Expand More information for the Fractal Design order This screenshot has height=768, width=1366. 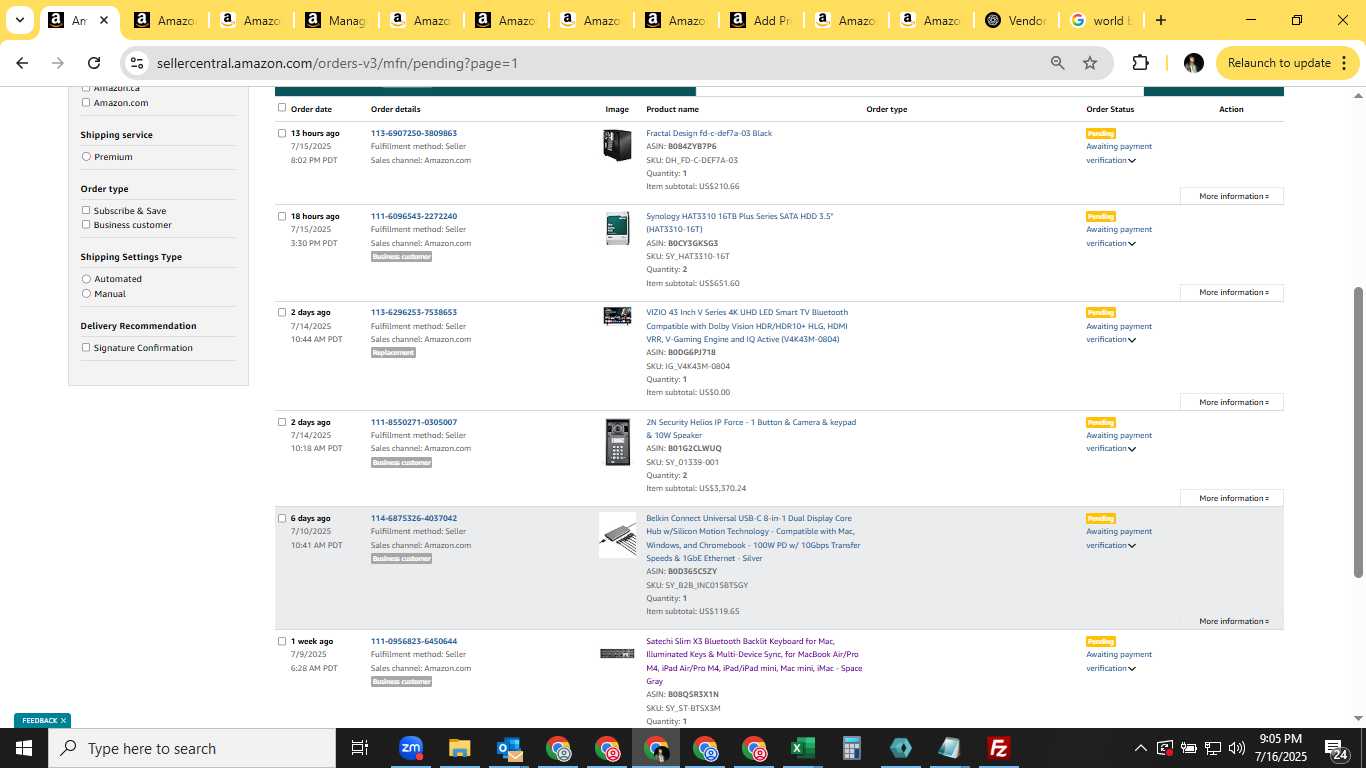coord(1232,196)
